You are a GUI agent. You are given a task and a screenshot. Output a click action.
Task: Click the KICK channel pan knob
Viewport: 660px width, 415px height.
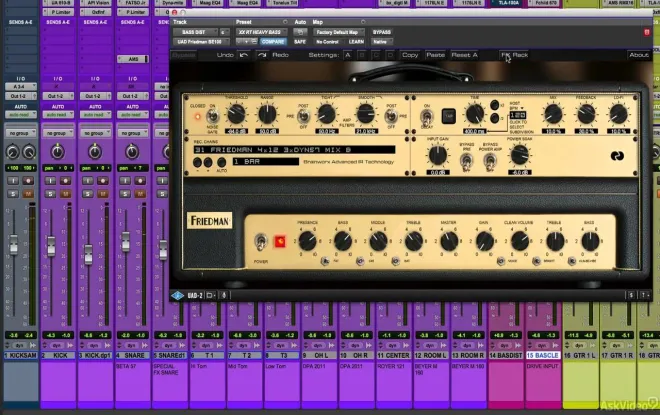pos(58,152)
